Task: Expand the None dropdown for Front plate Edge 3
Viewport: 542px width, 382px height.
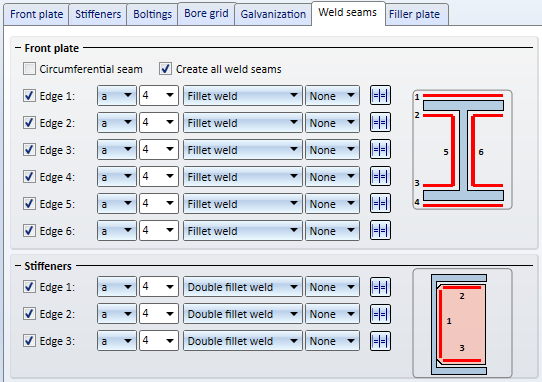Action: (332, 149)
